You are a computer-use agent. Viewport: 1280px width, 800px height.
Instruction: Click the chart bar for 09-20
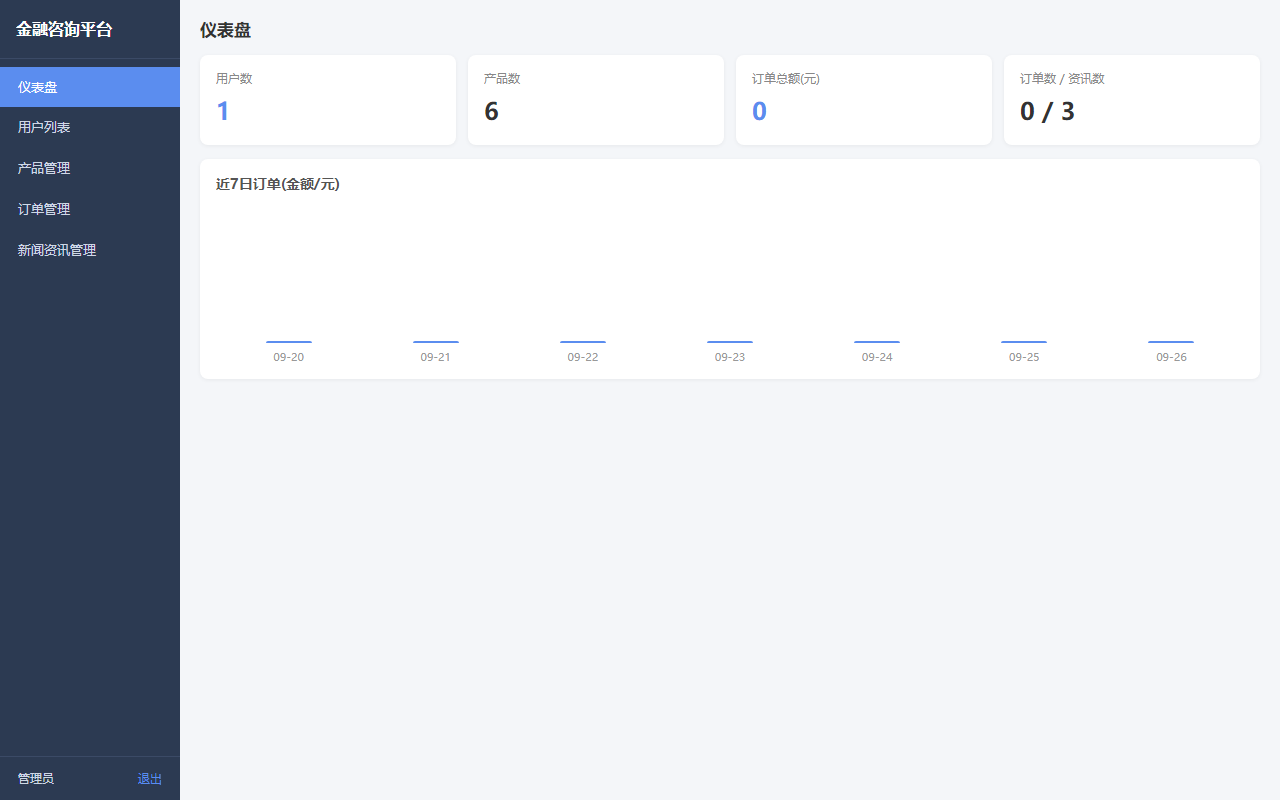point(289,342)
